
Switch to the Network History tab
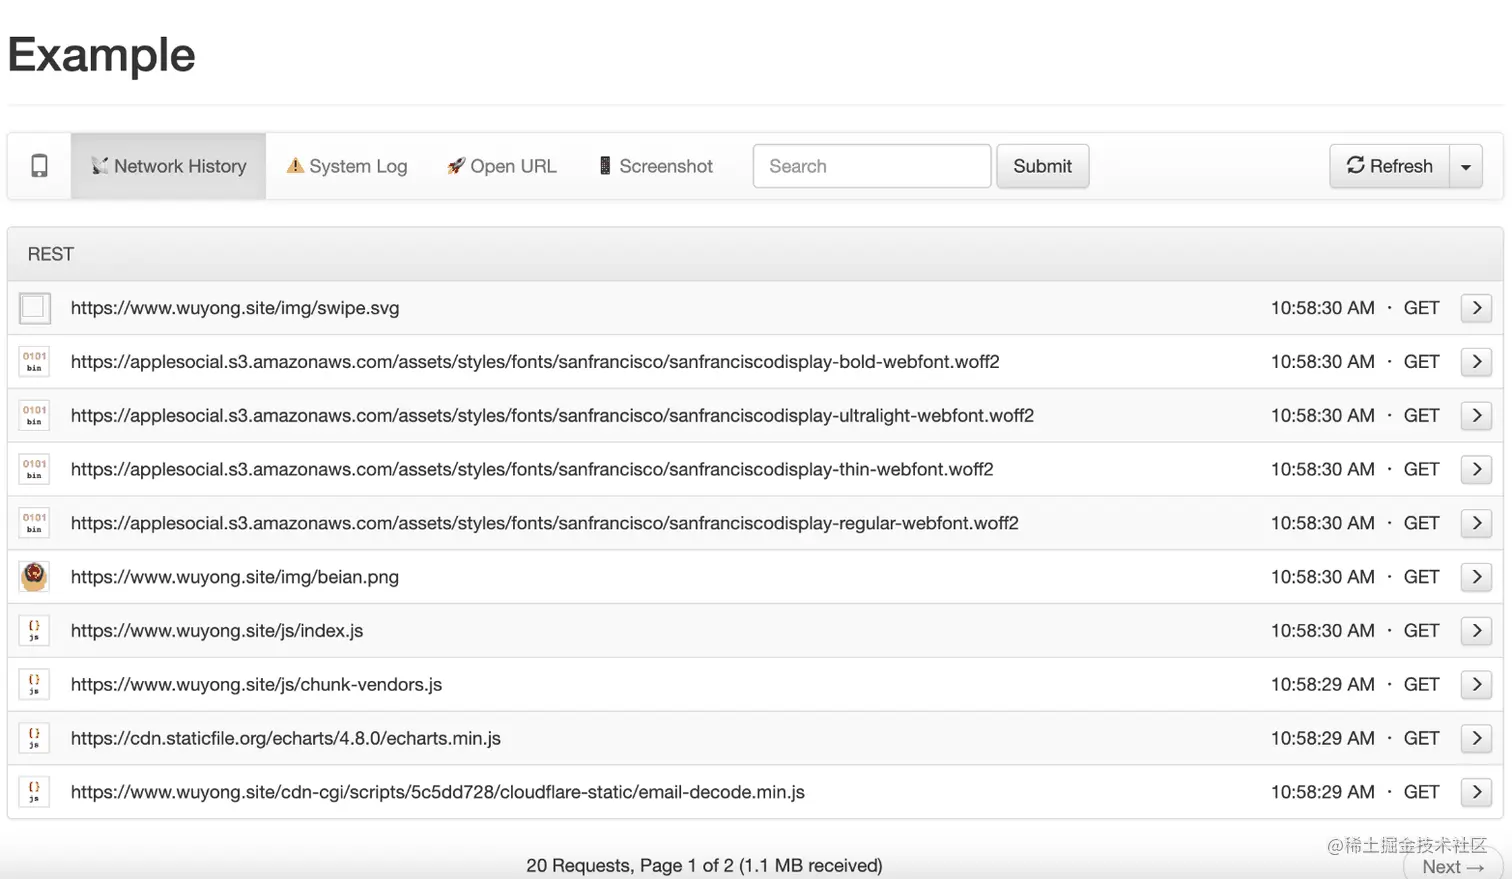[168, 166]
